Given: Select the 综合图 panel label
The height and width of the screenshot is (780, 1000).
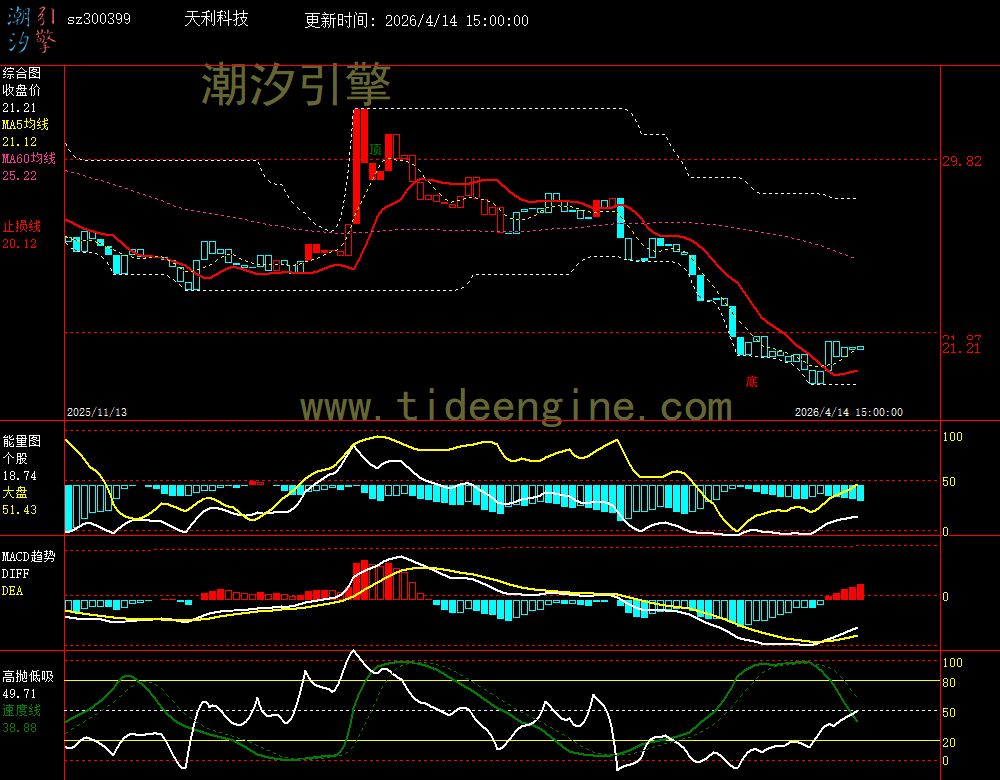Looking at the screenshot, I should pyautogui.click(x=21, y=73).
